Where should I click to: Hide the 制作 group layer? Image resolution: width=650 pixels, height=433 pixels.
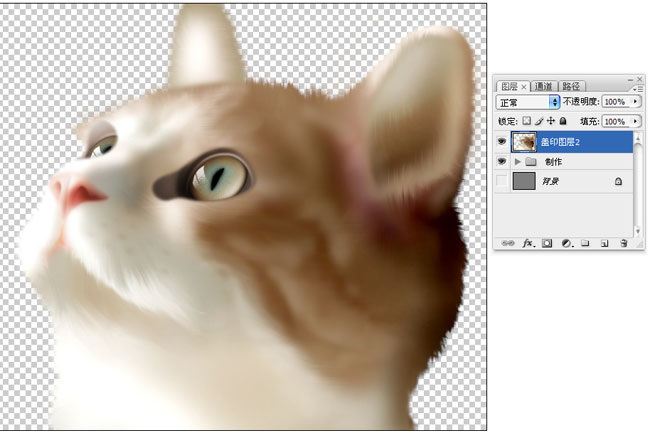pos(502,161)
